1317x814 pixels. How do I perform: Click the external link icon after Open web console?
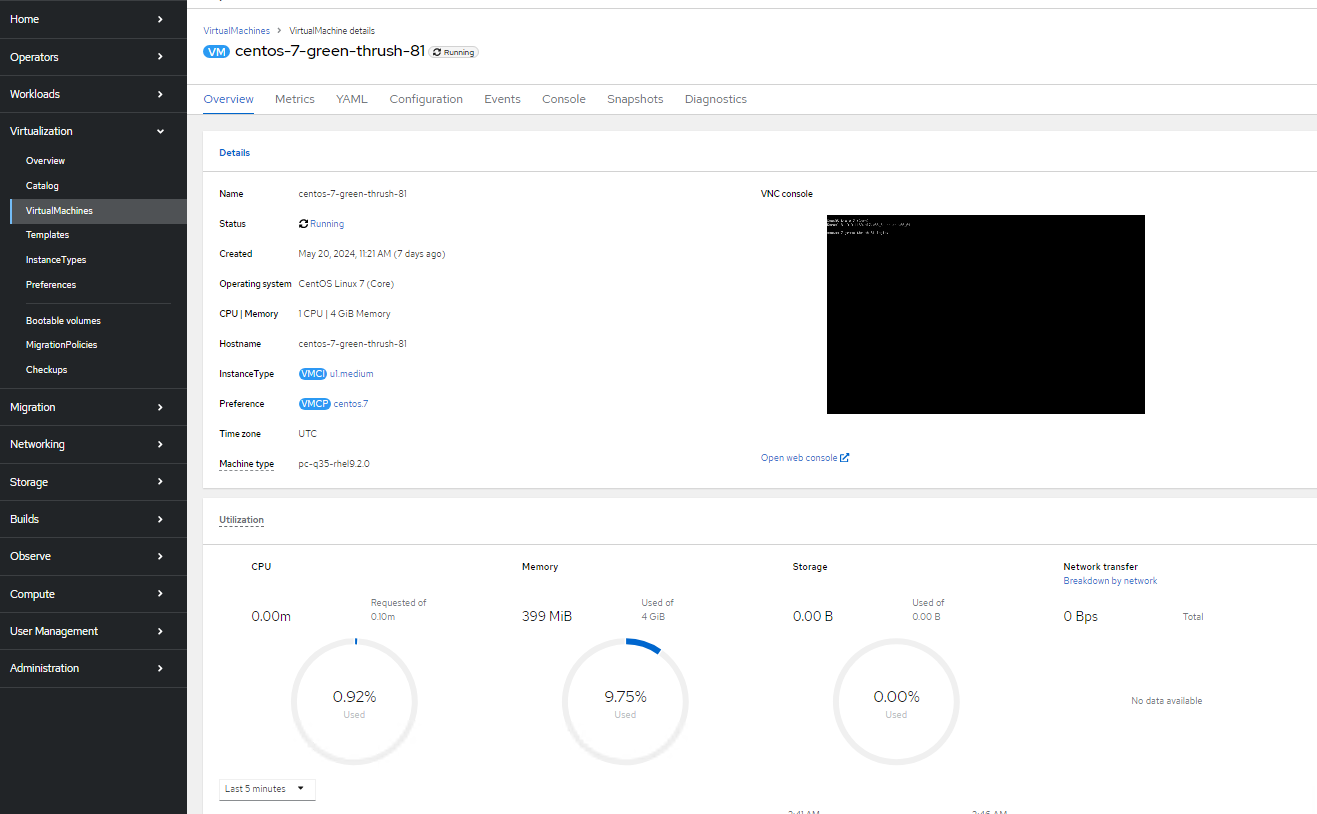(x=845, y=458)
